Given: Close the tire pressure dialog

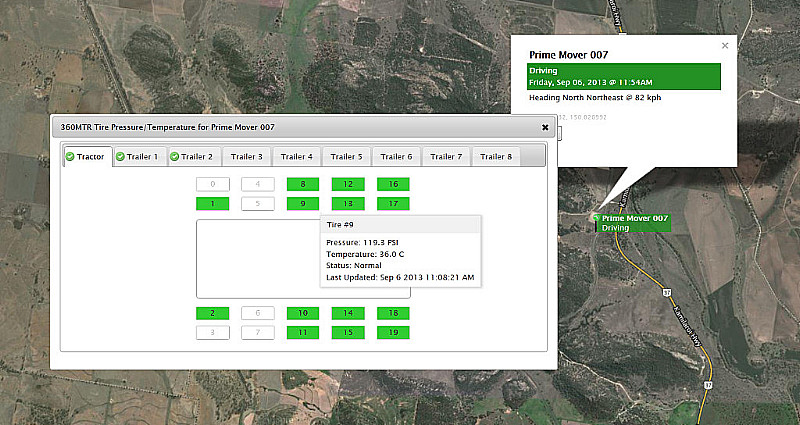Looking at the screenshot, I should coord(545,127).
